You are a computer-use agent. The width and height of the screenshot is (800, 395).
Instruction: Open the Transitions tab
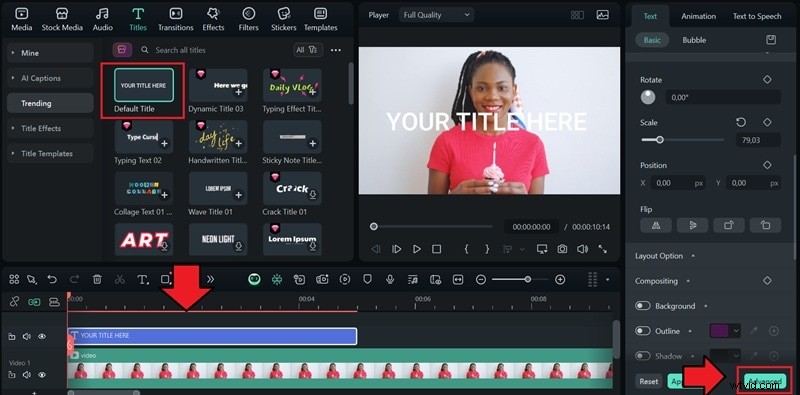tap(176, 20)
